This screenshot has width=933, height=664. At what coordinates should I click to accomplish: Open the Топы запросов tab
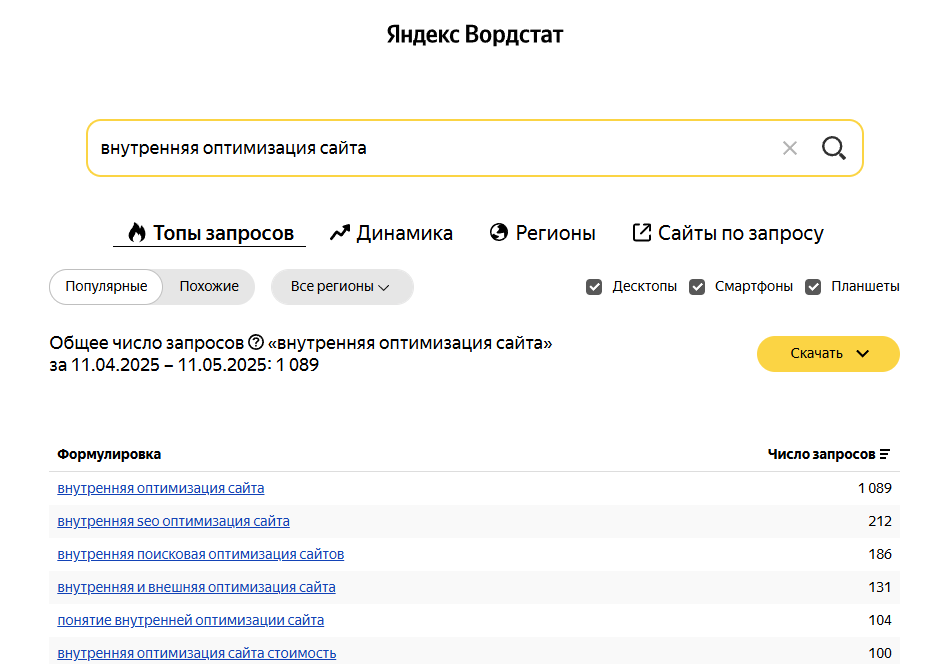coord(210,233)
